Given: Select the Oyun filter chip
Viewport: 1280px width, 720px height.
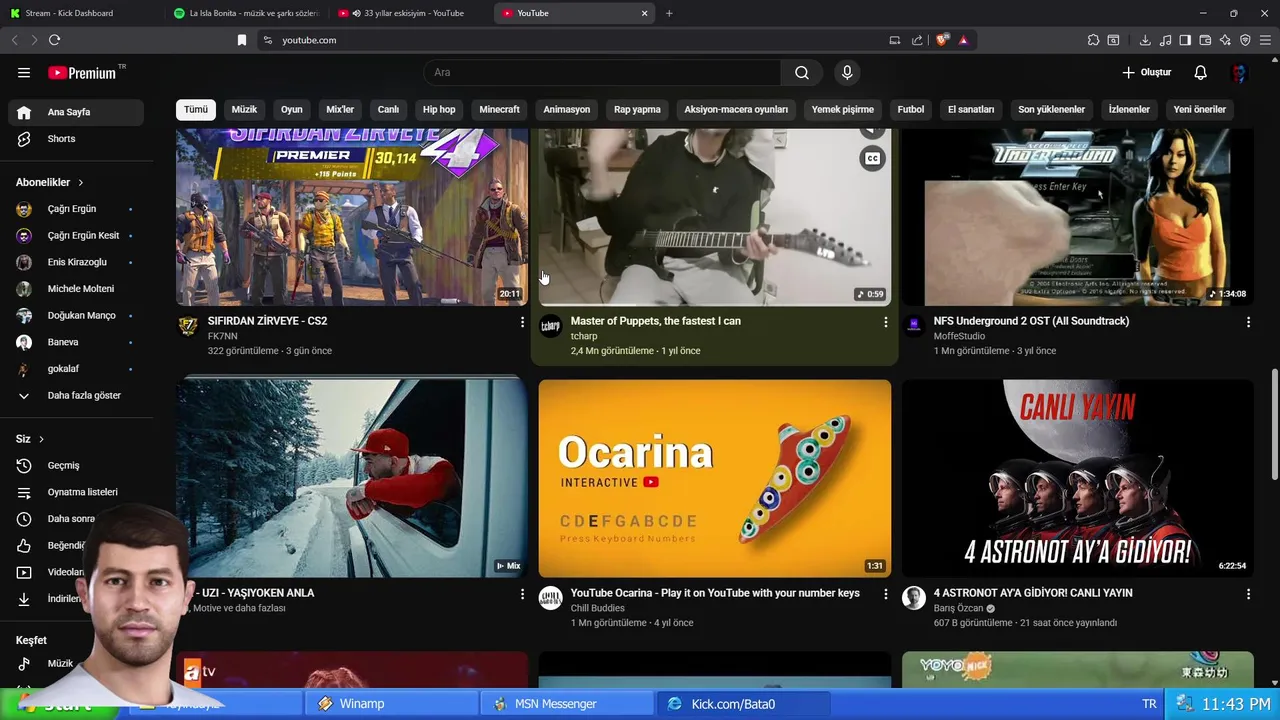Looking at the screenshot, I should tap(291, 109).
